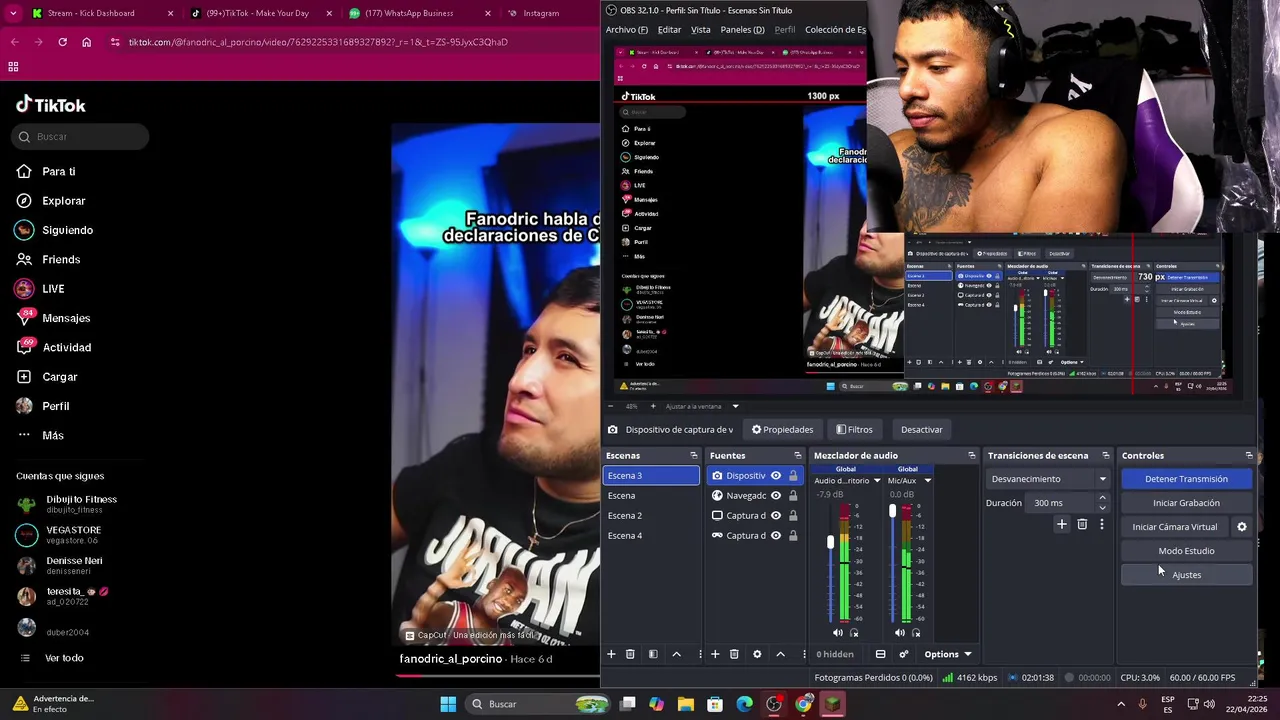Open transition properties three-dot menu
This screenshot has height=720, width=1280.
1102,524
